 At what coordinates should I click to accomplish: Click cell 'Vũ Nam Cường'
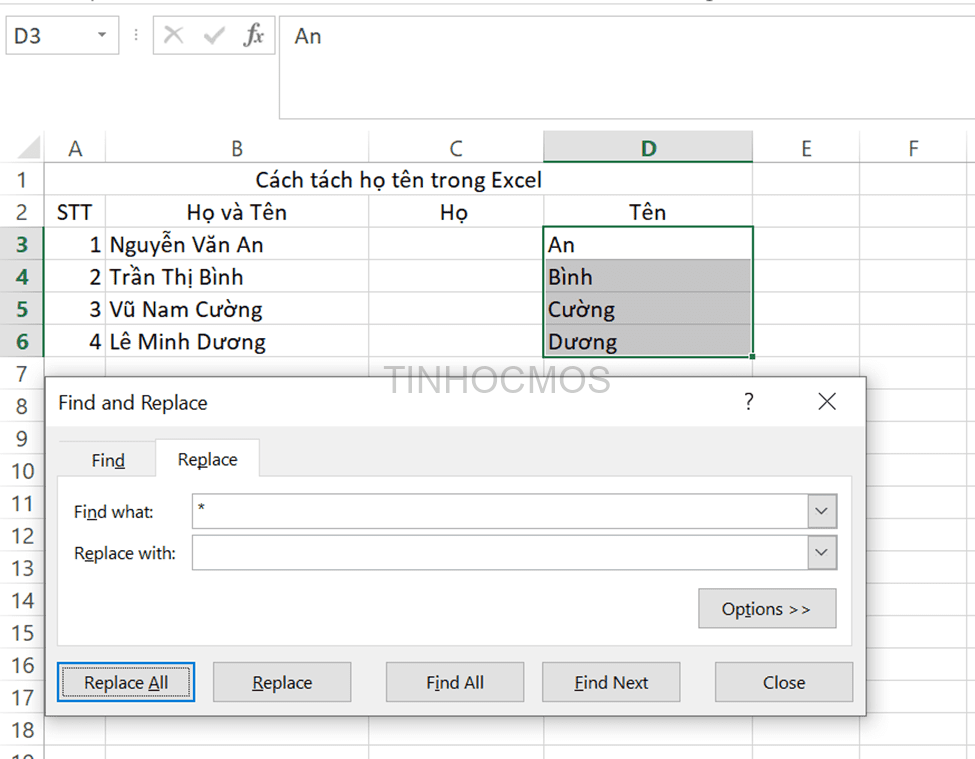(237, 309)
